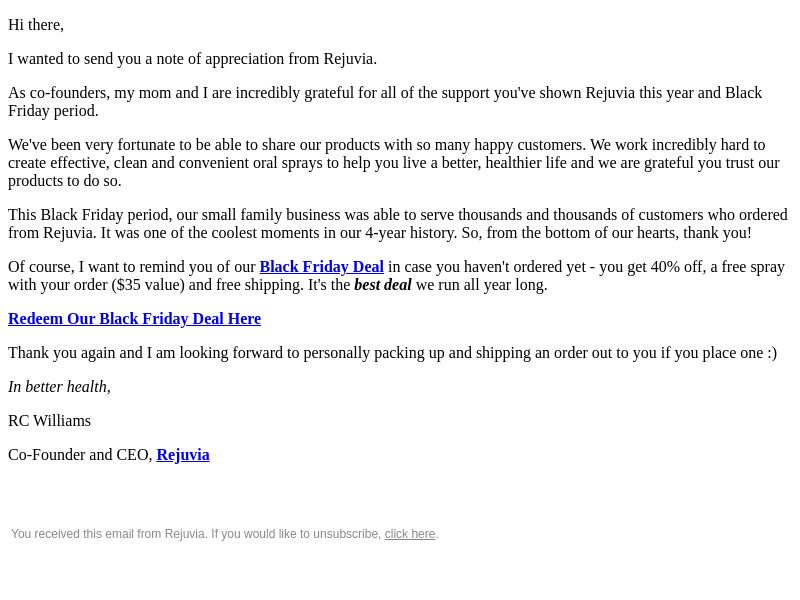Image resolution: width=800 pixels, height=600 pixels.
Task: Click the In better health sign-off
Action: click(59, 387)
